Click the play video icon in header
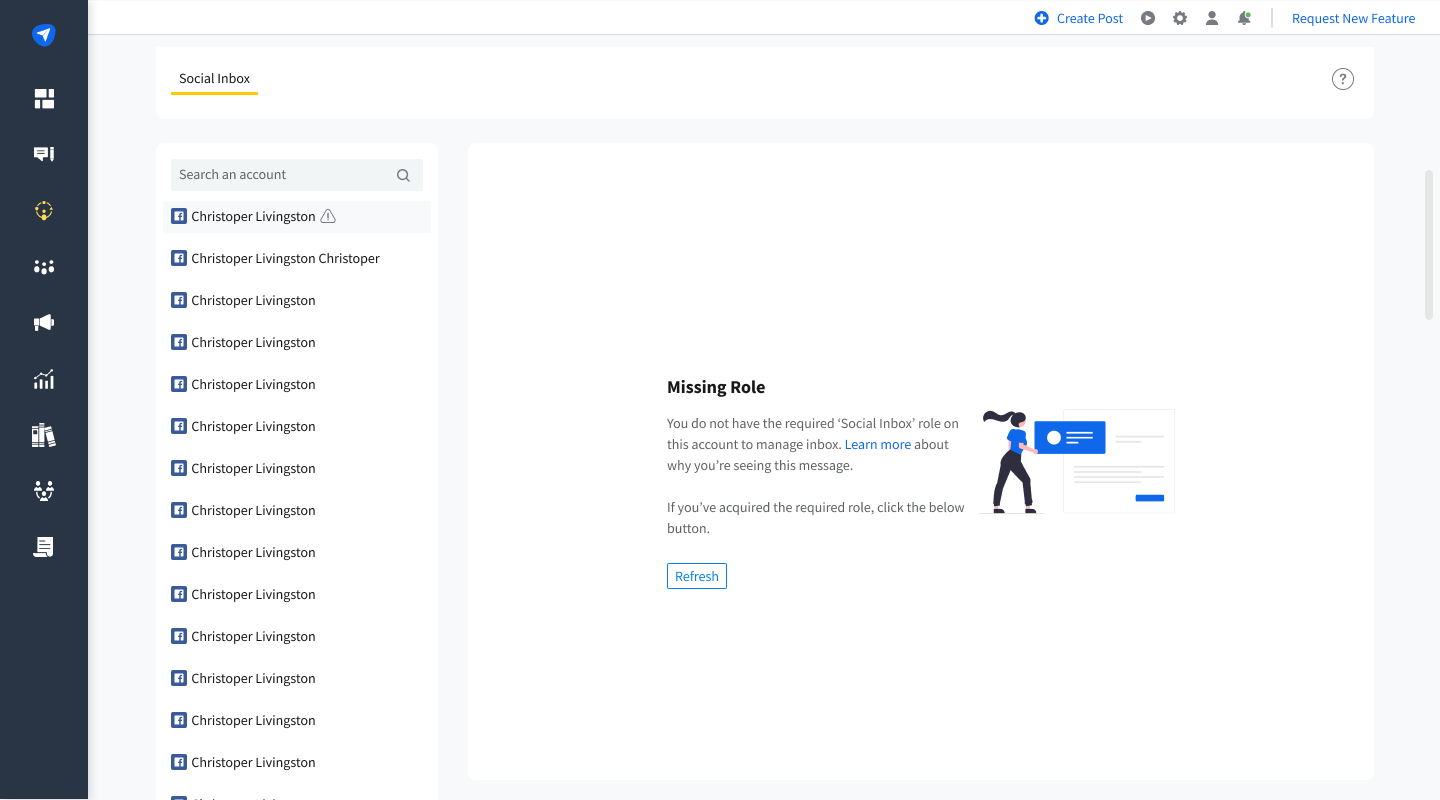 pyautogui.click(x=1148, y=18)
